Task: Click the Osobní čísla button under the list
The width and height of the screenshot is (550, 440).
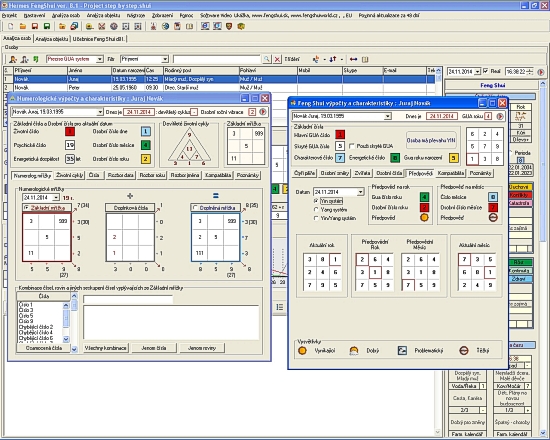Action: click(x=43, y=348)
